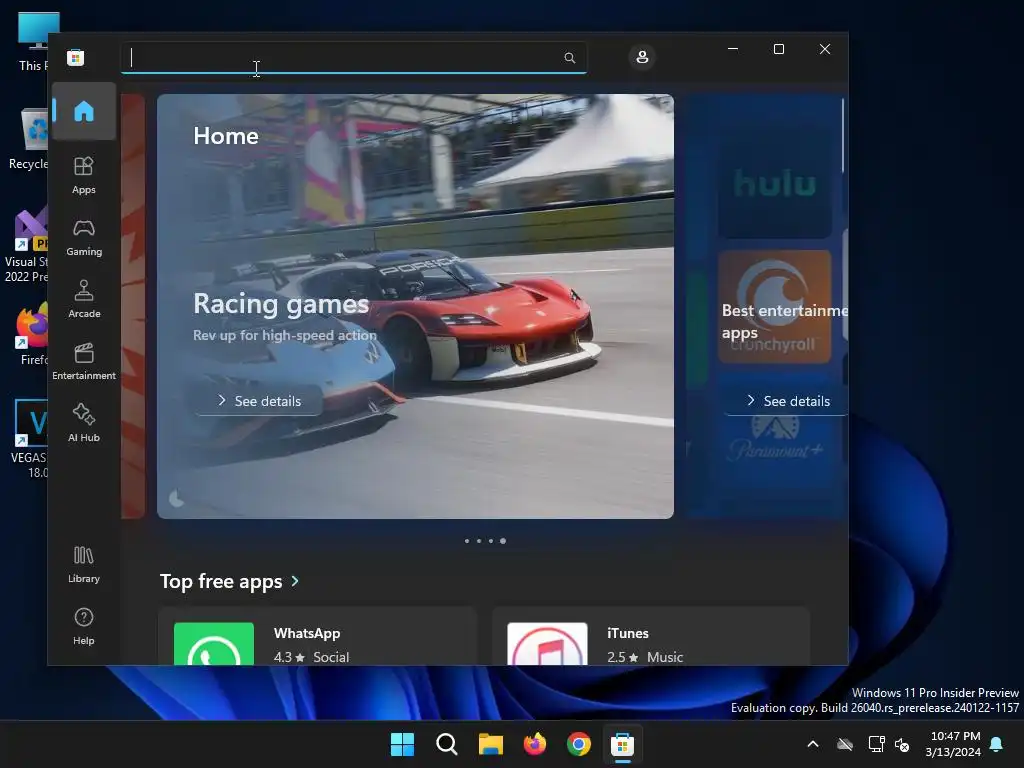This screenshot has width=1024, height=768.
Task: Click the magnifier search icon in search box
Action: (x=569, y=57)
